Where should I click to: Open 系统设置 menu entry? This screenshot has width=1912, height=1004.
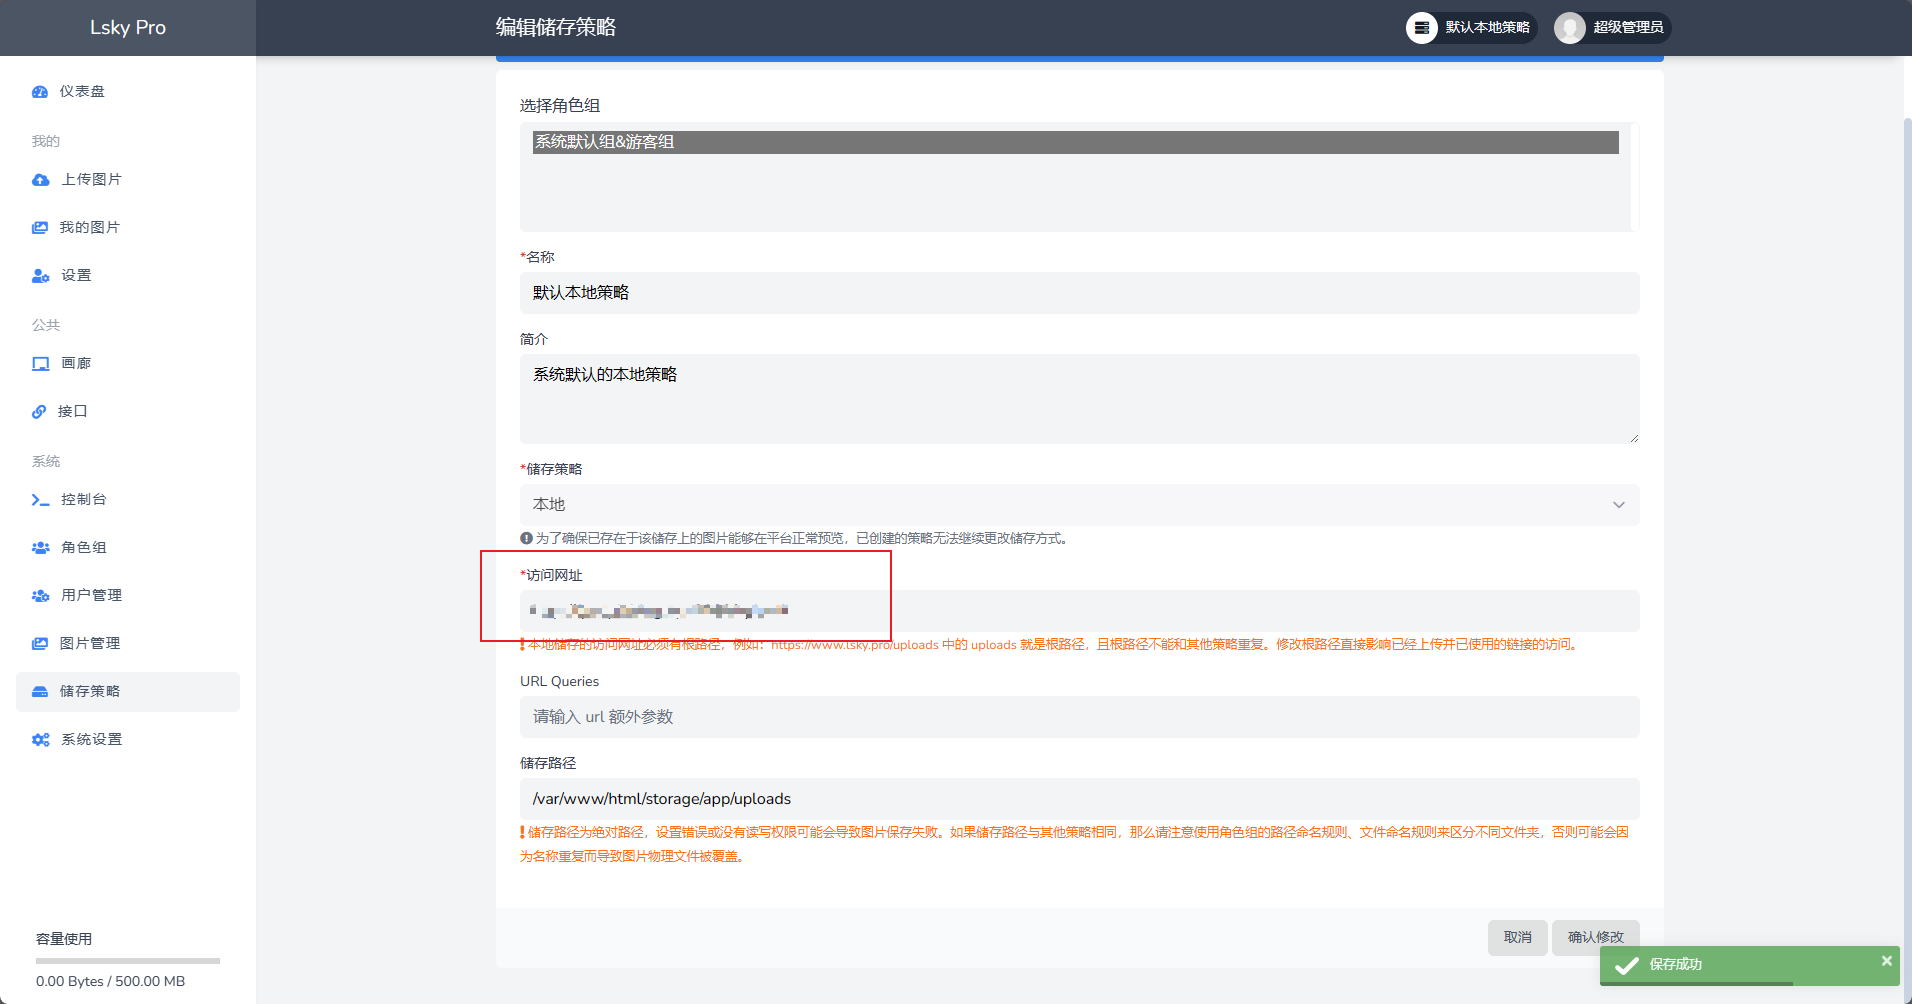[128, 740]
